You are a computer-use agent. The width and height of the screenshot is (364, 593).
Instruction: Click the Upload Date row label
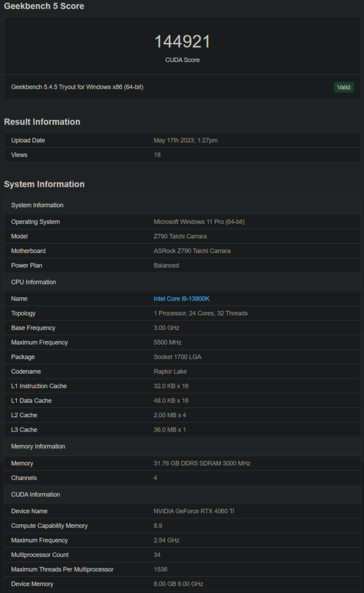[28, 140]
